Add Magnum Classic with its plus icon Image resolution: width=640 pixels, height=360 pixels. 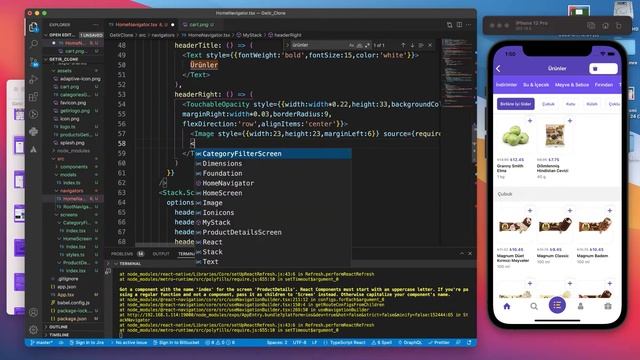[570, 211]
